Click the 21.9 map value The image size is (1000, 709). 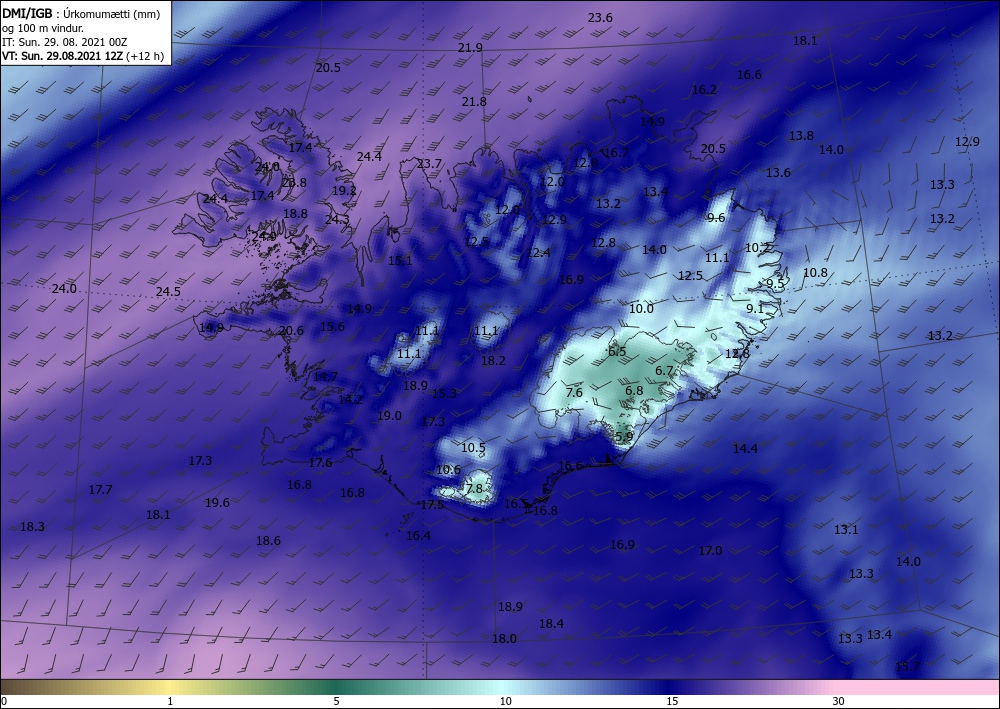click(x=470, y=48)
